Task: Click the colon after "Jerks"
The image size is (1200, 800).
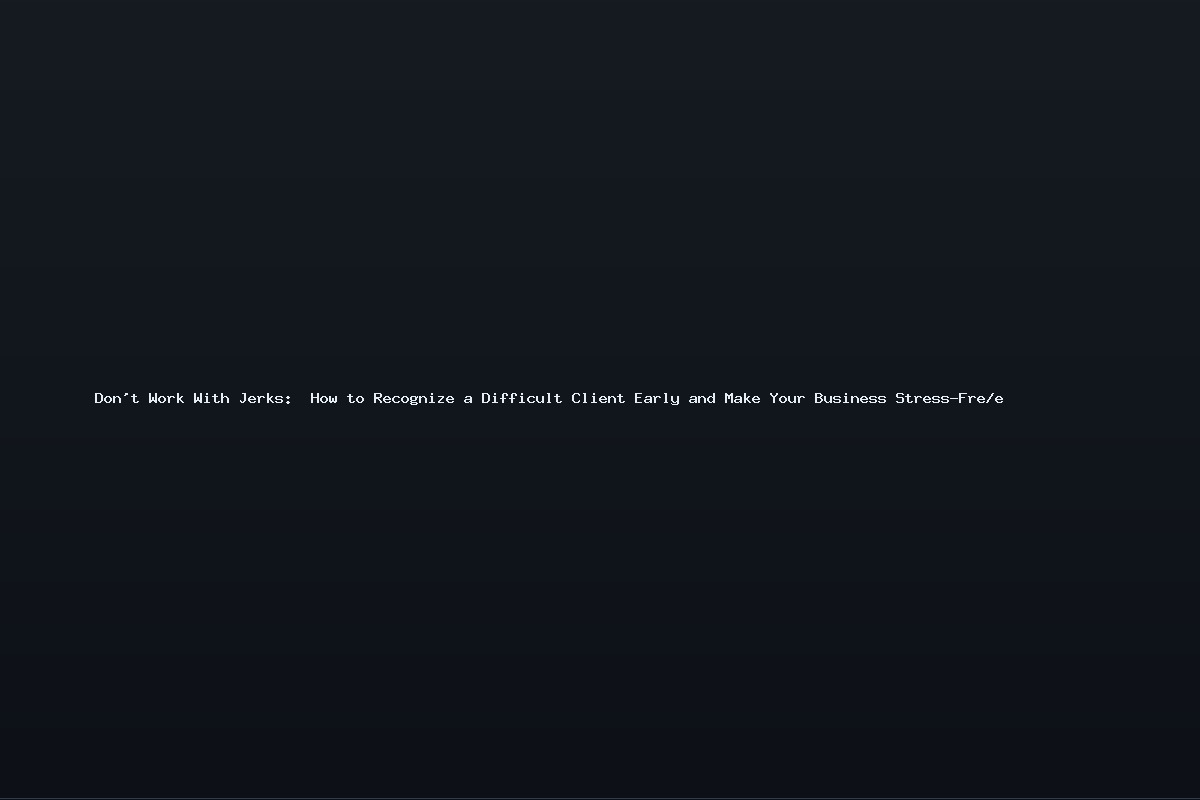Action: [x=288, y=399]
